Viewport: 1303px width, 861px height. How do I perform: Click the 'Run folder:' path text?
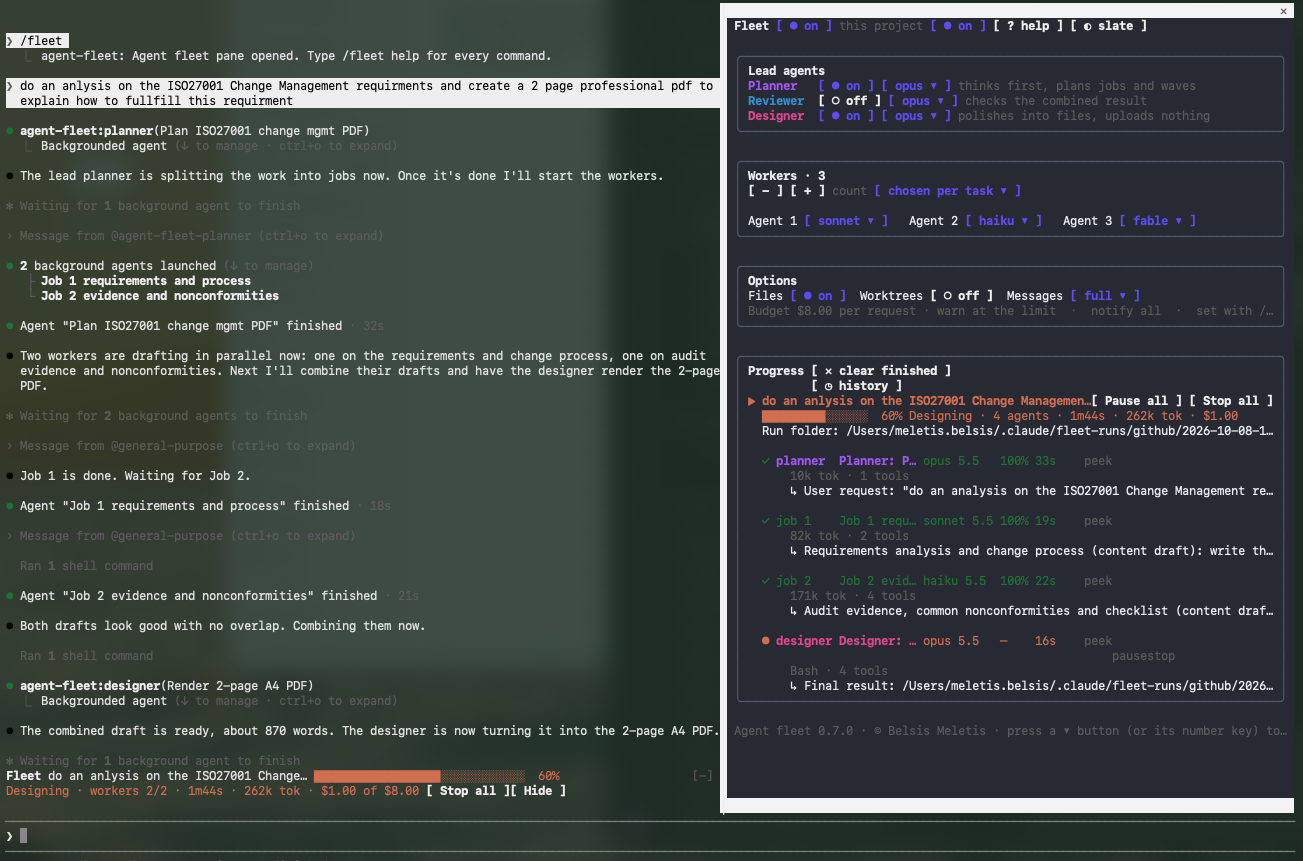coord(1017,431)
